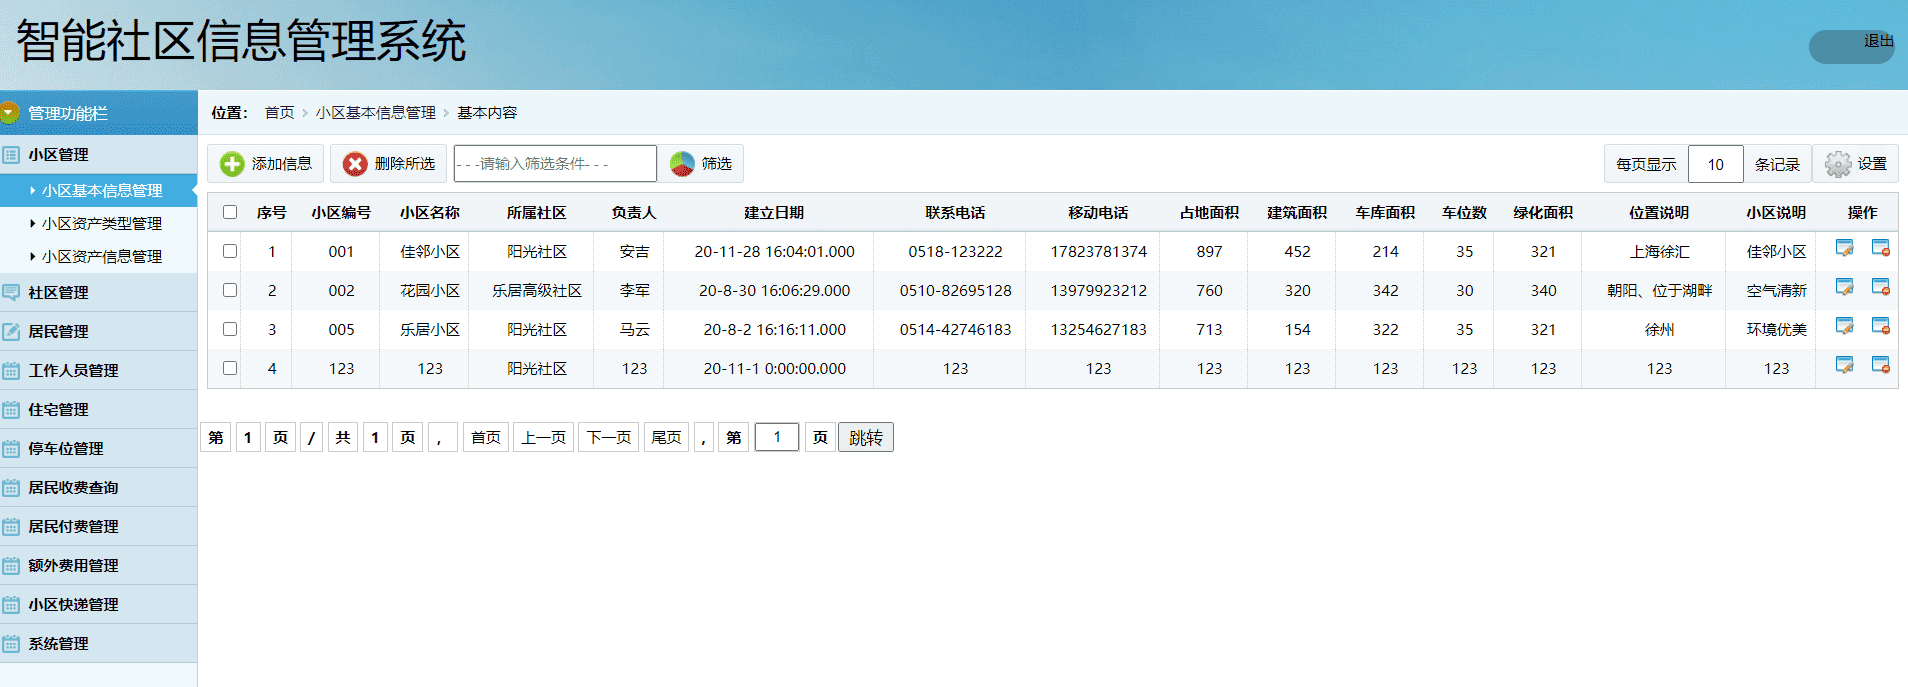
Task: Check the checkbox for row numbered 4
Action: (x=230, y=368)
